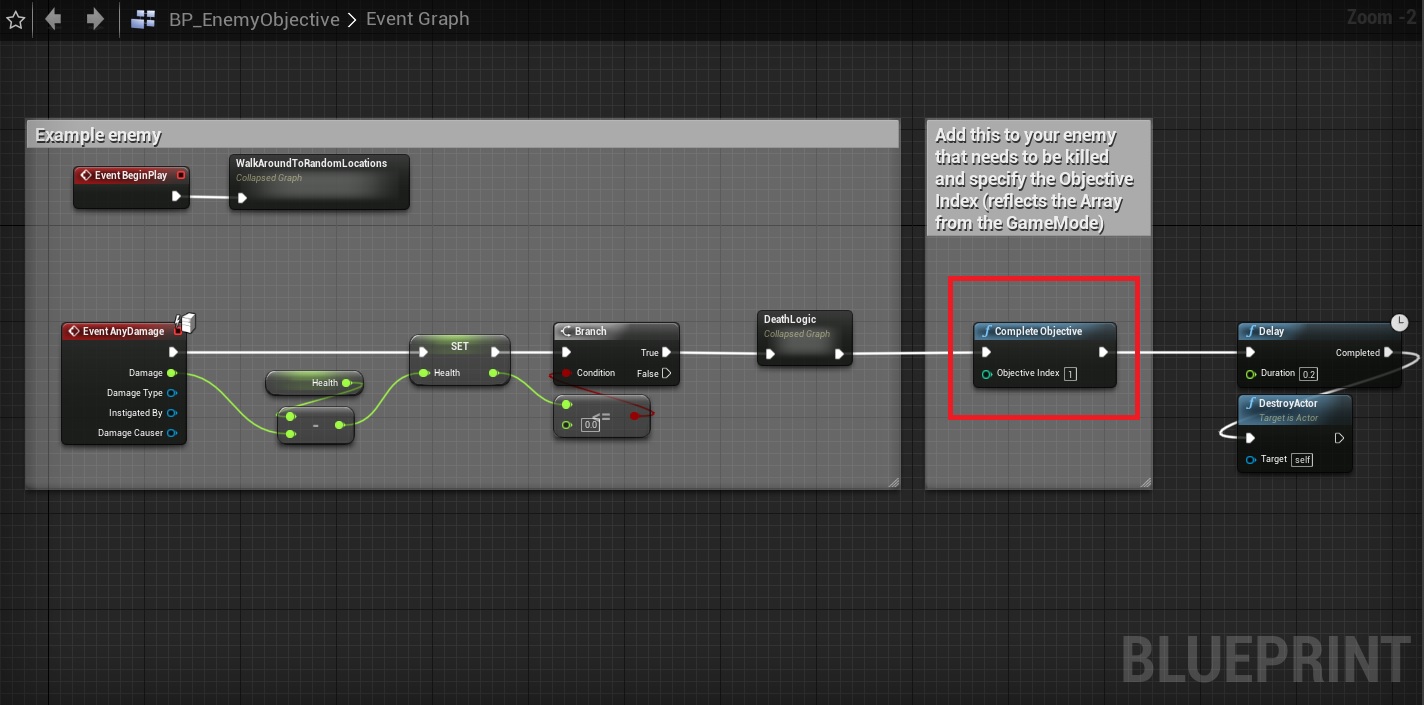Click the Event BeginPlay delegate pin
Viewport: 1424px width, 705px height.
(181, 175)
